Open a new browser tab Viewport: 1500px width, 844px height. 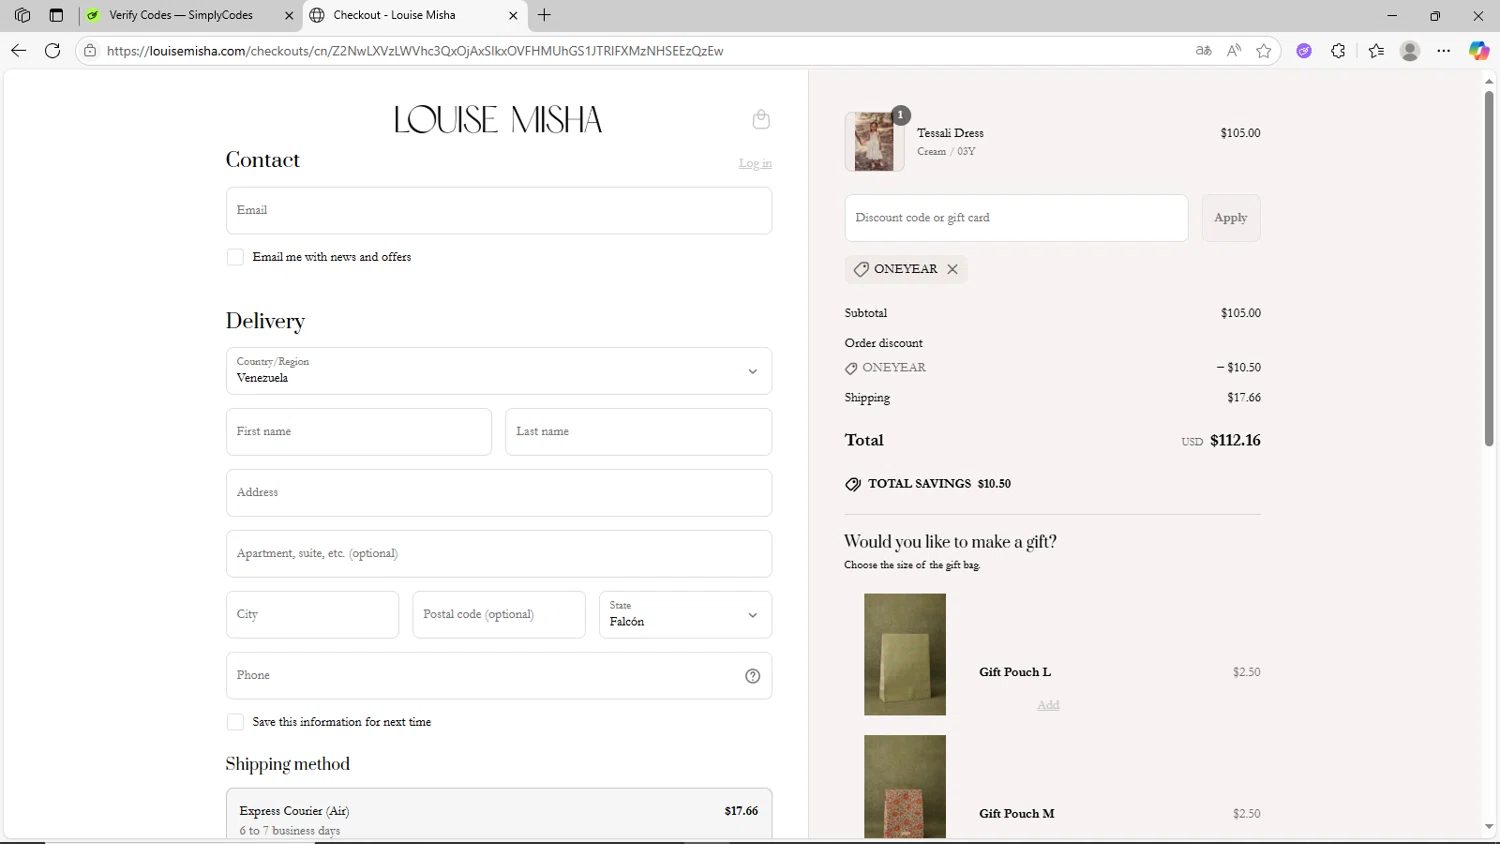pyautogui.click(x=544, y=15)
